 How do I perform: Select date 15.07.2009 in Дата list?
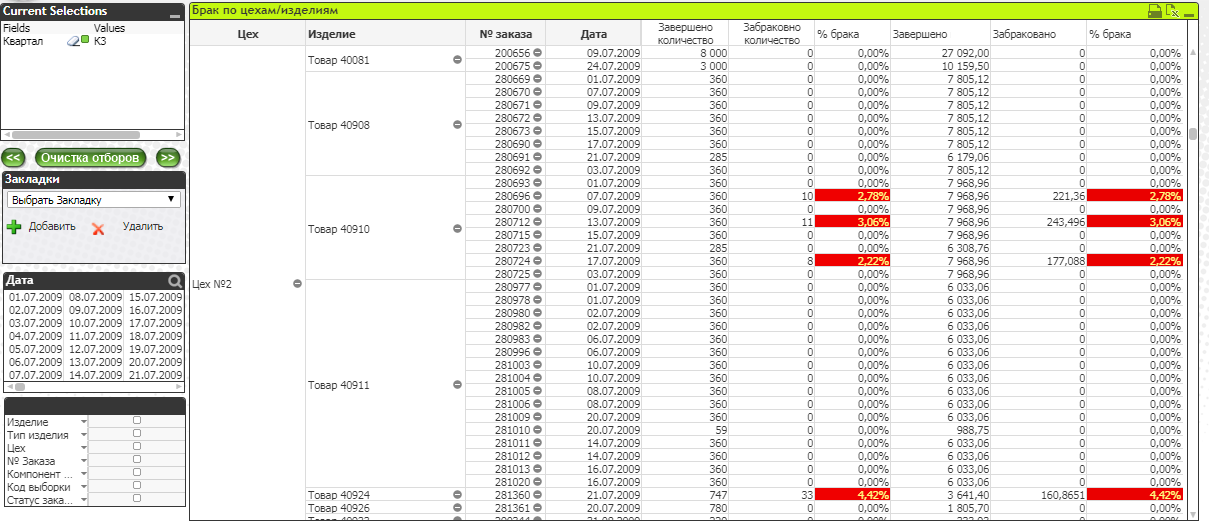[x=152, y=297]
